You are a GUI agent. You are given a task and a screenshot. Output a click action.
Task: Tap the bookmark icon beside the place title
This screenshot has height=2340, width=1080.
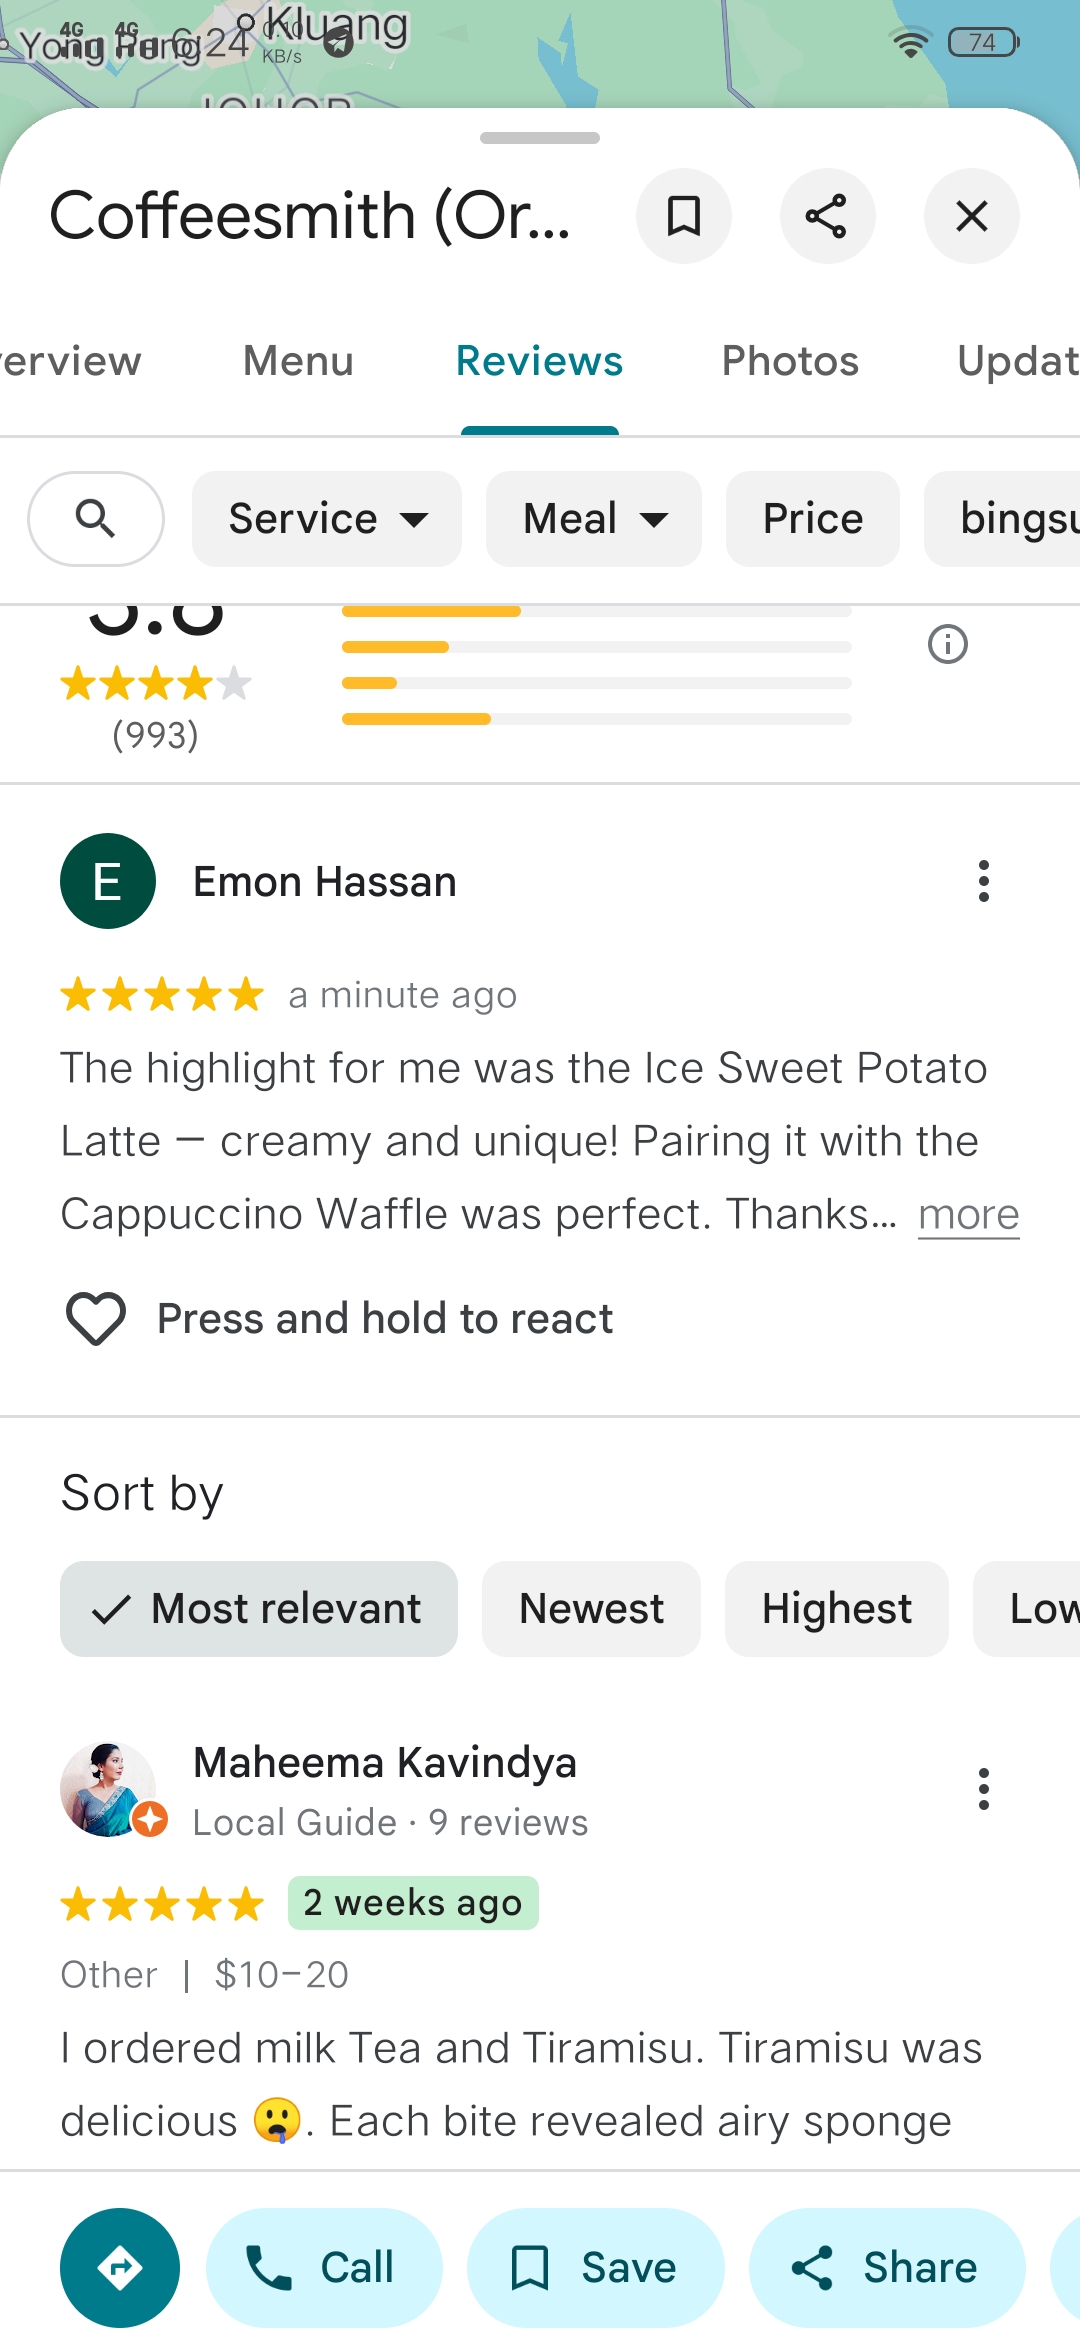click(684, 216)
